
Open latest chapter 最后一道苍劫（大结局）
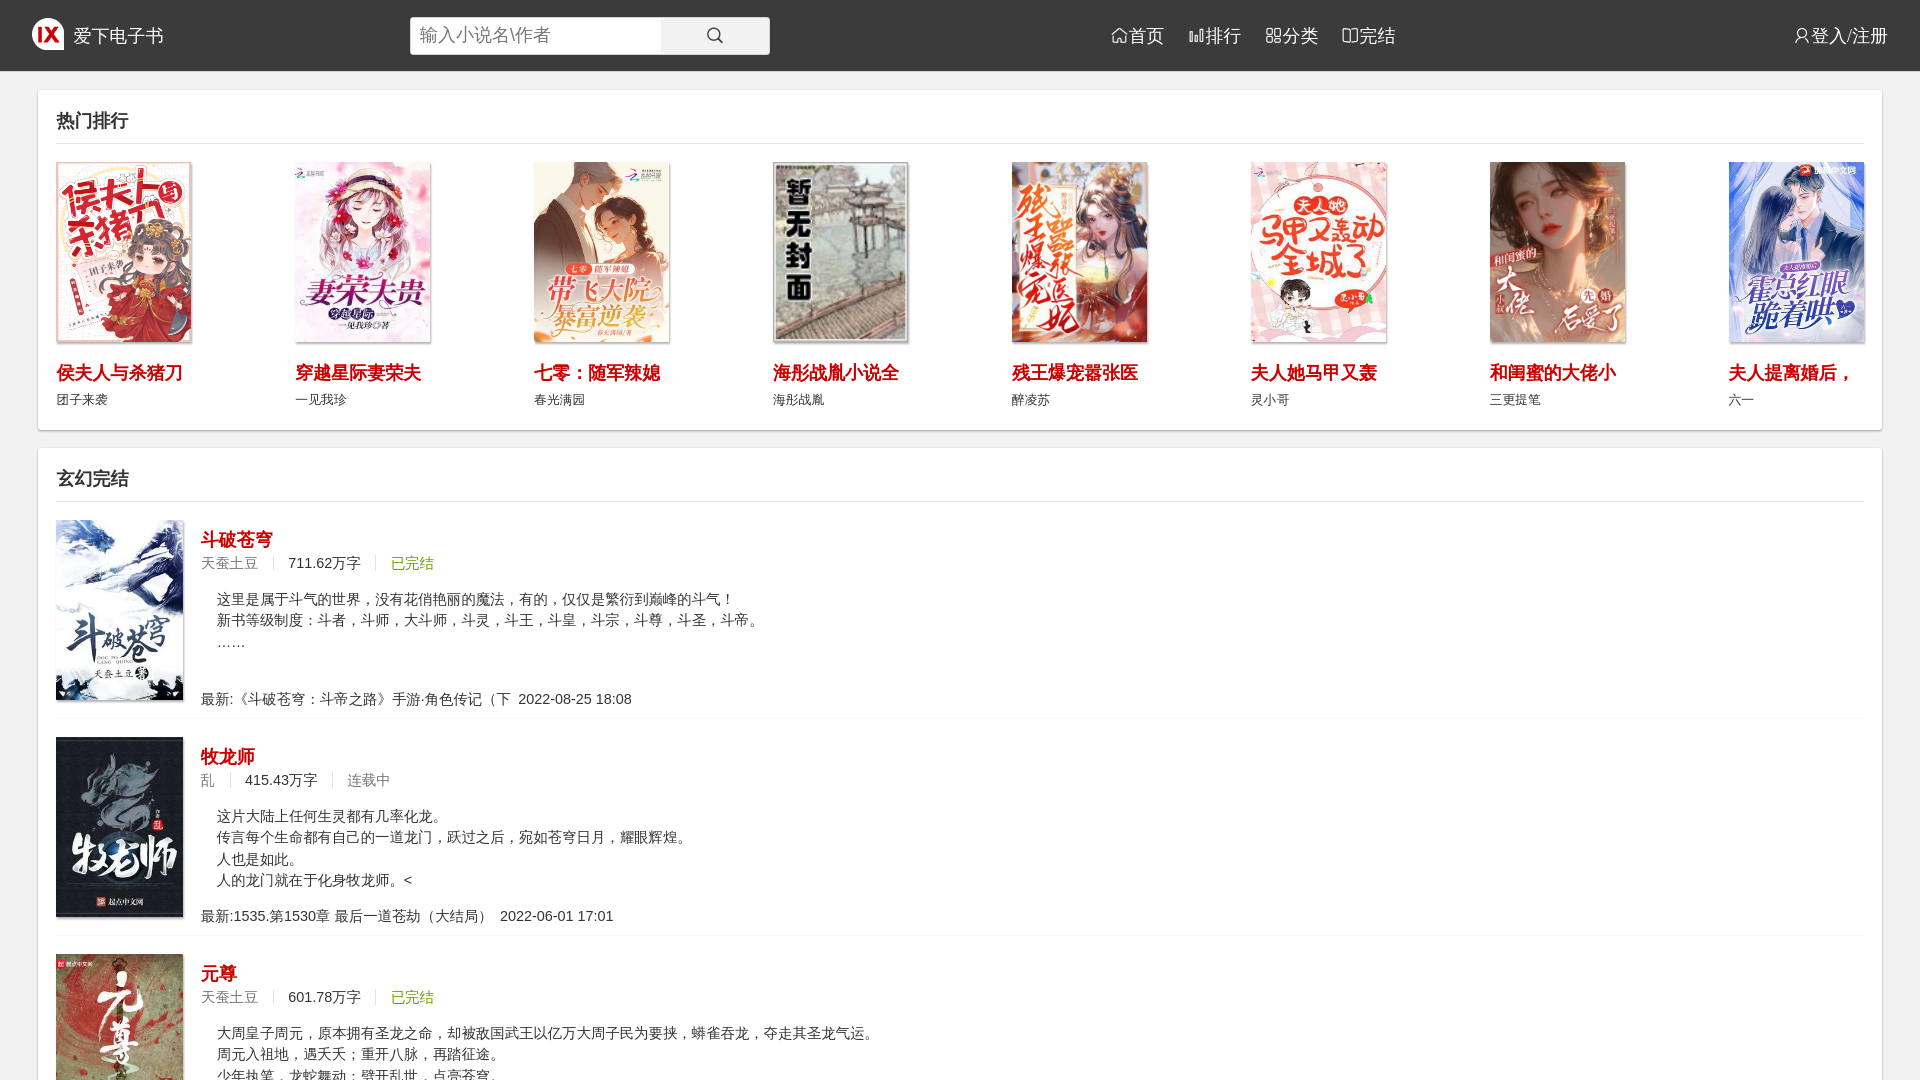(346, 917)
